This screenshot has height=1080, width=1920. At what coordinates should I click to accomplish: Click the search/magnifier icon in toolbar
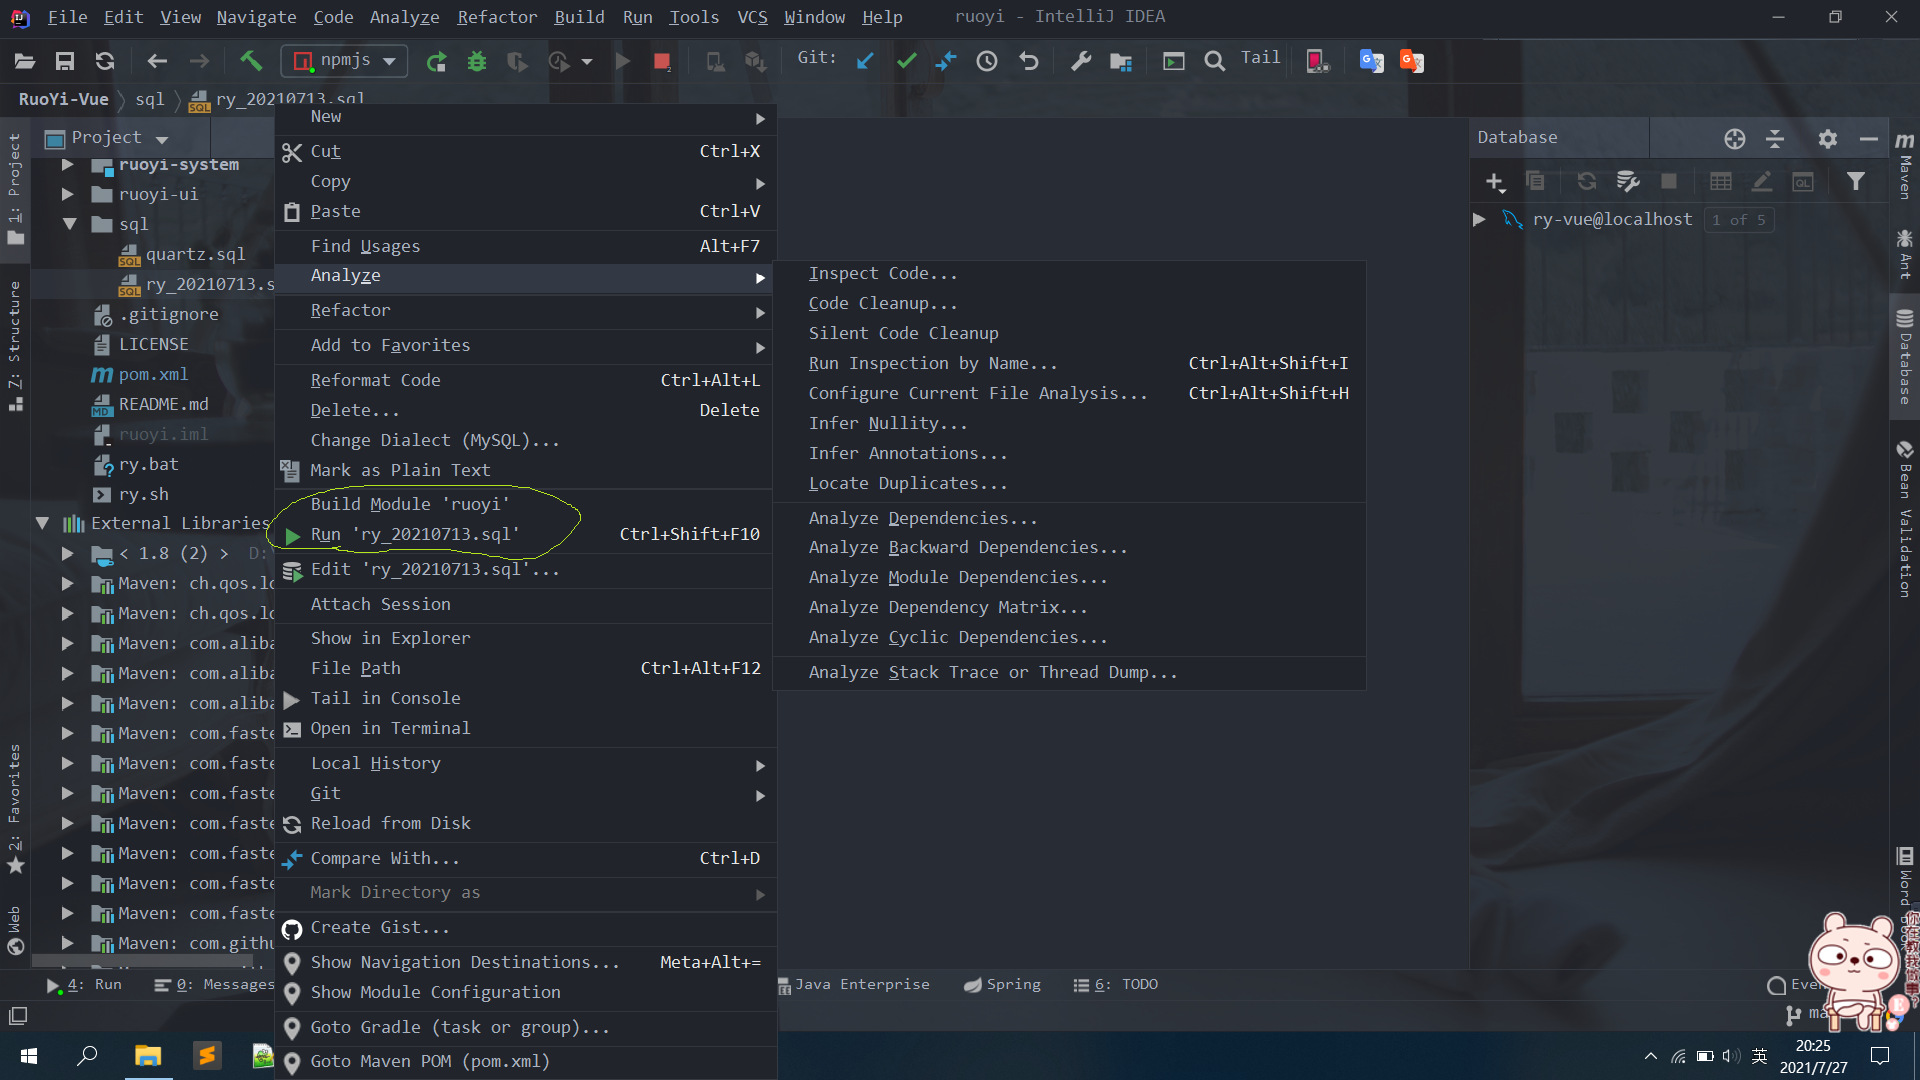[x=1215, y=61]
